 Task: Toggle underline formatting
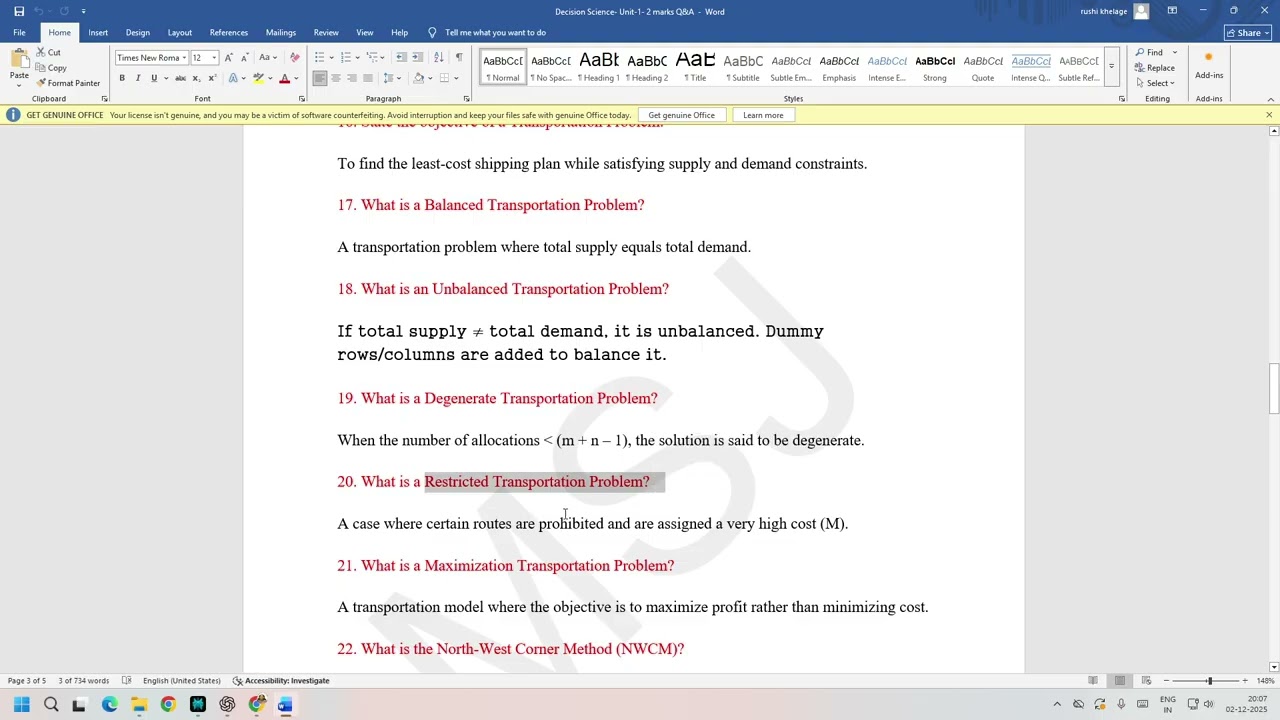(154, 78)
